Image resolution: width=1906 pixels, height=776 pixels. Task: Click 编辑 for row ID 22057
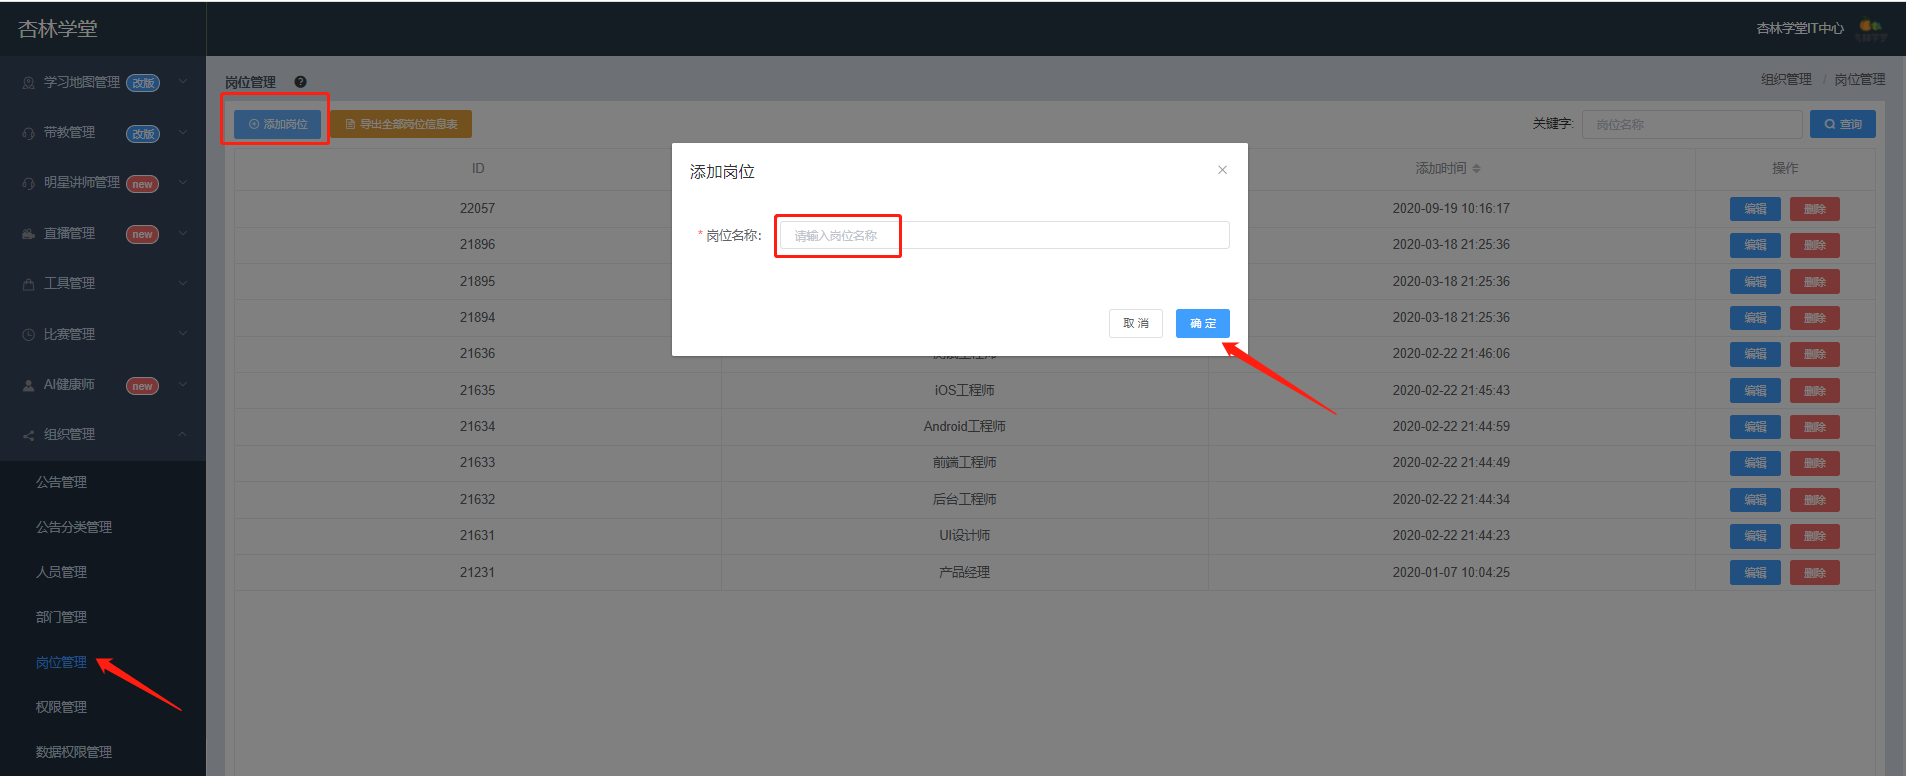tap(1755, 209)
